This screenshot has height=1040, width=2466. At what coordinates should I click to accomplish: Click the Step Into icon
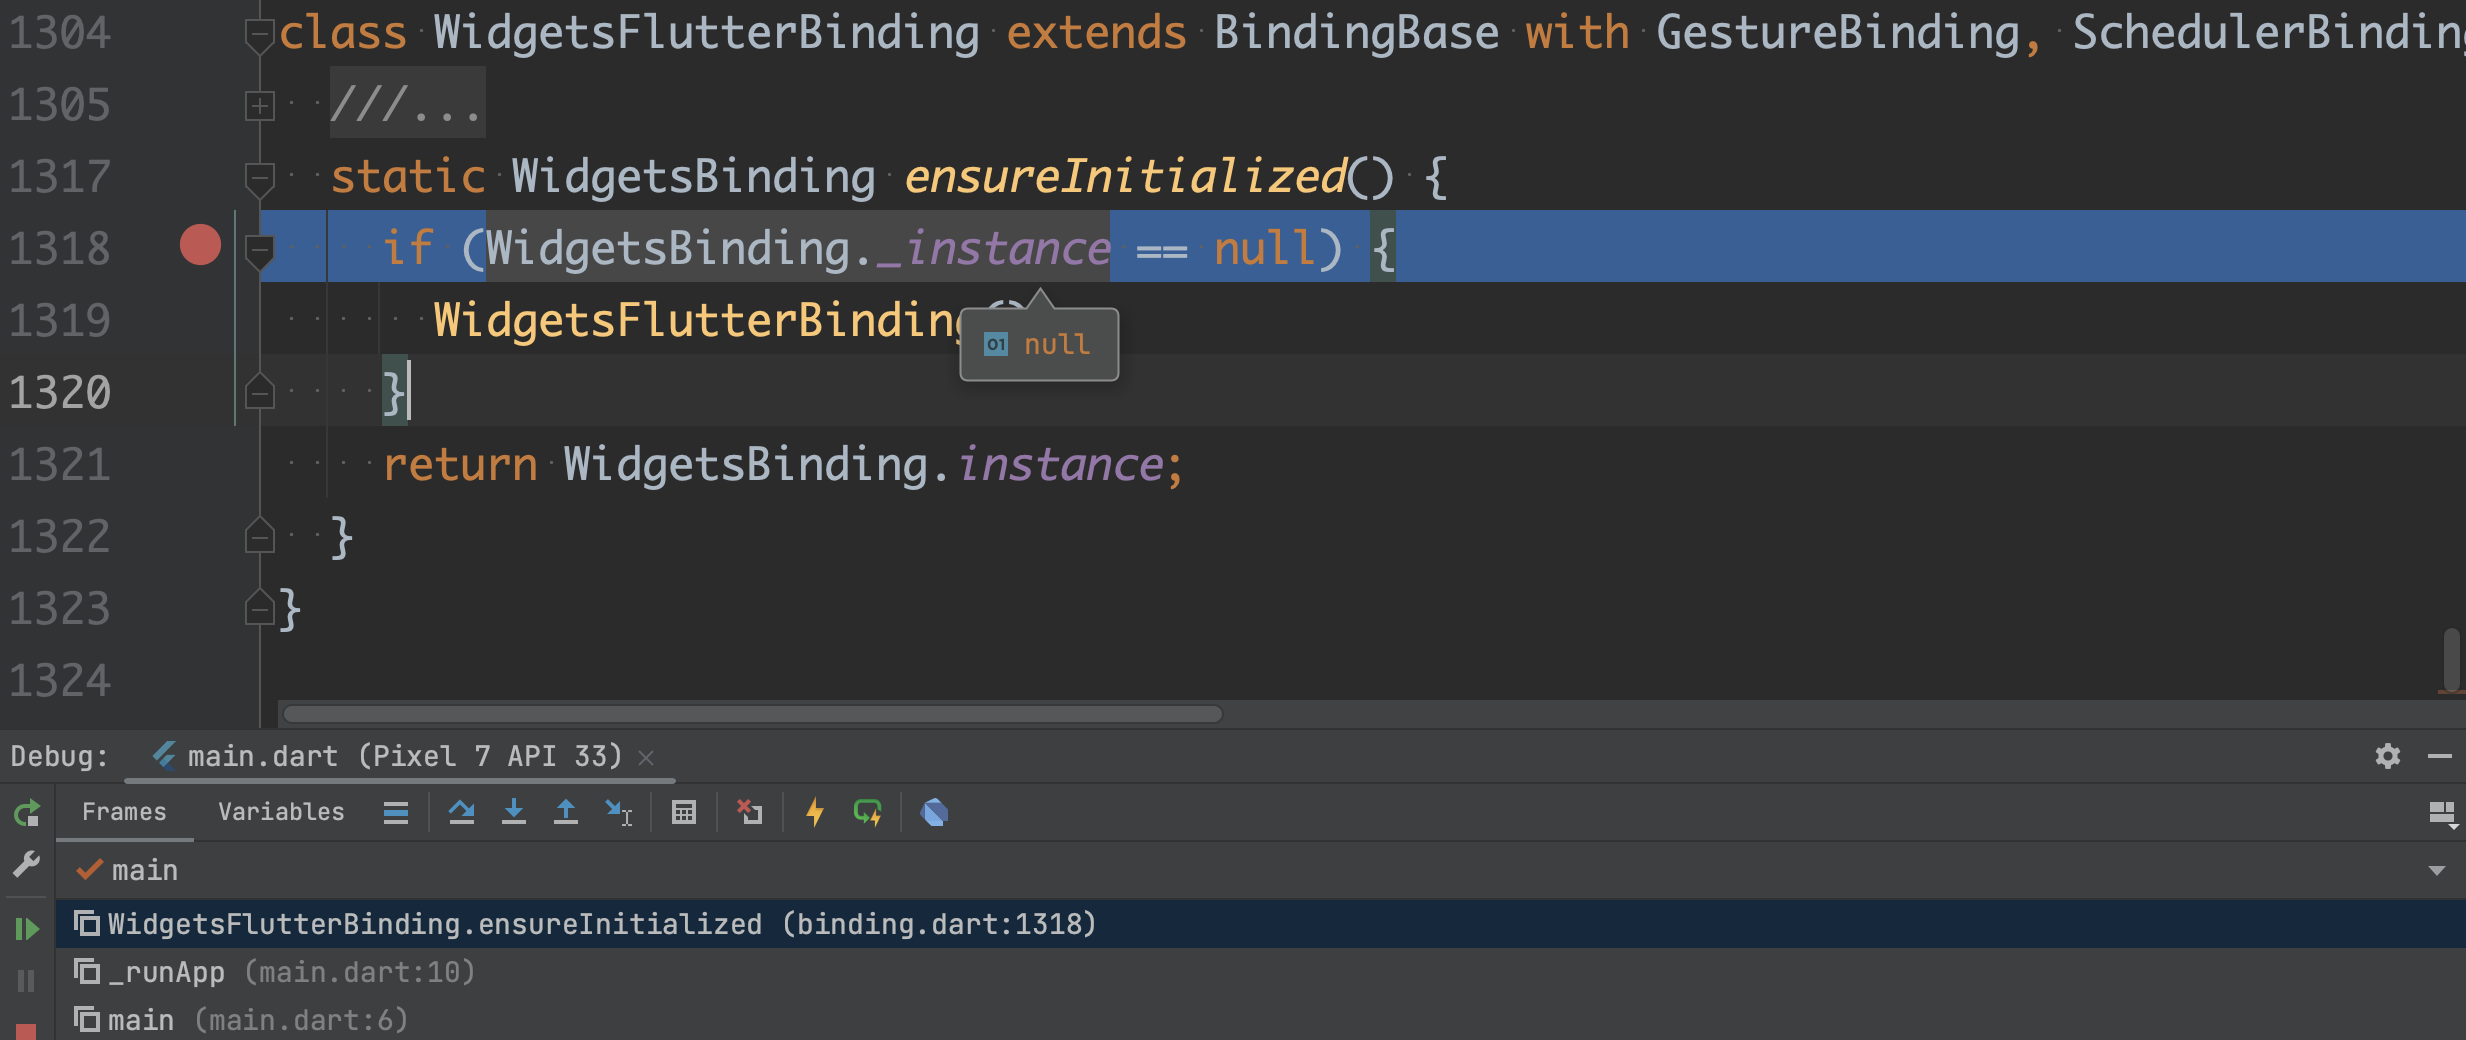point(514,813)
